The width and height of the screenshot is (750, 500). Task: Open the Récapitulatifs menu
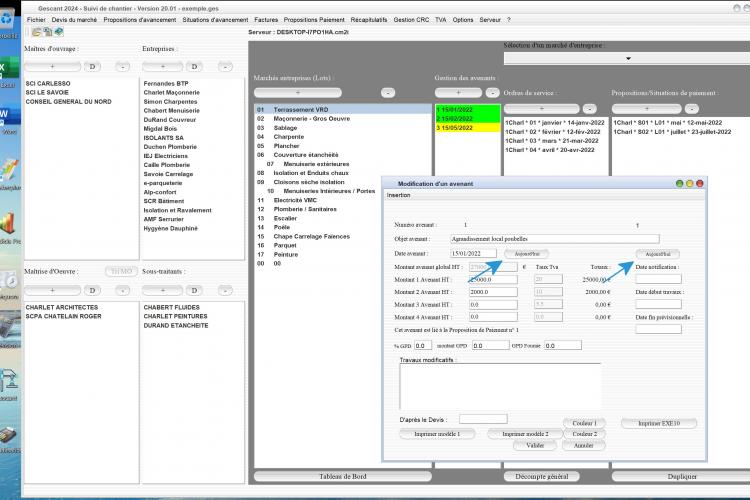(369, 20)
